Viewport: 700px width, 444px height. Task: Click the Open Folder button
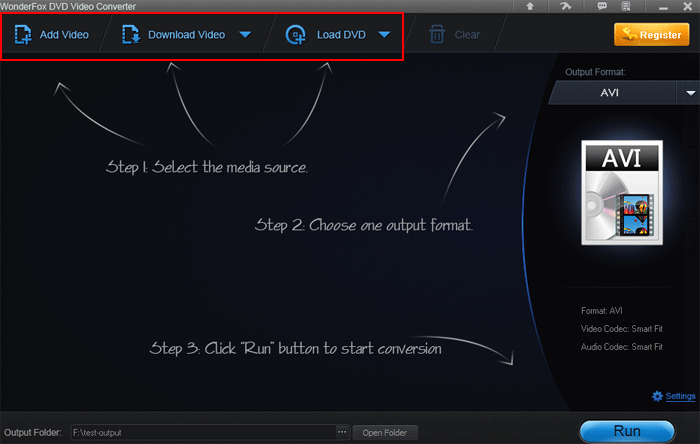click(x=385, y=432)
